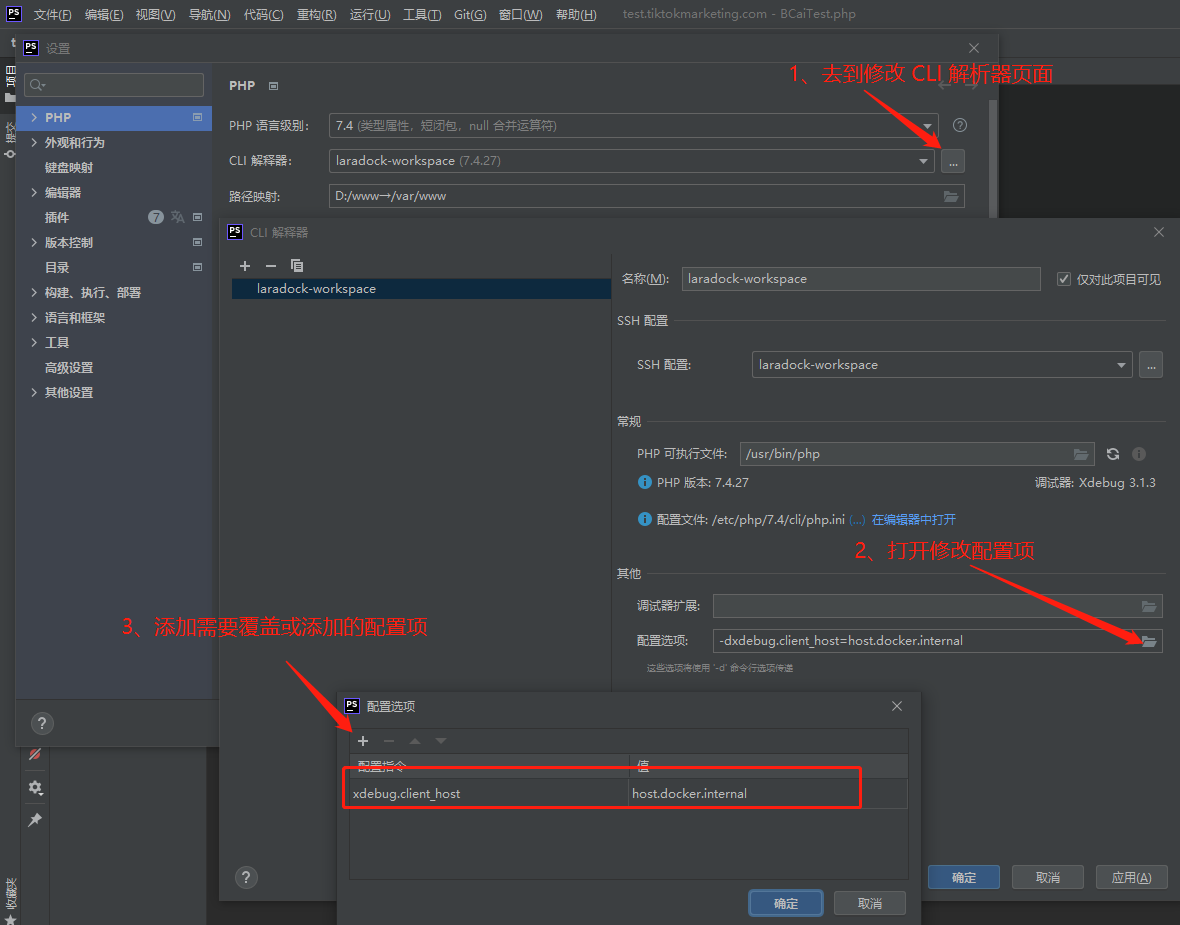This screenshot has height=925, width=1180.
Task: Click the host.docker.internal value cell
Action: coord(768,794)
